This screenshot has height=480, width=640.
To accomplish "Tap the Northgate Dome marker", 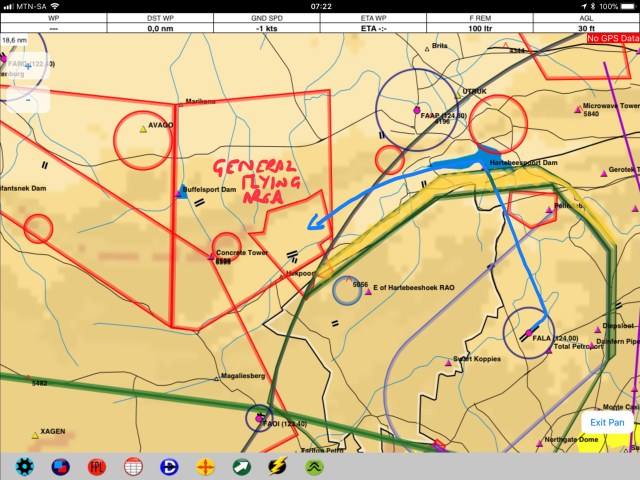I will 540,444.
